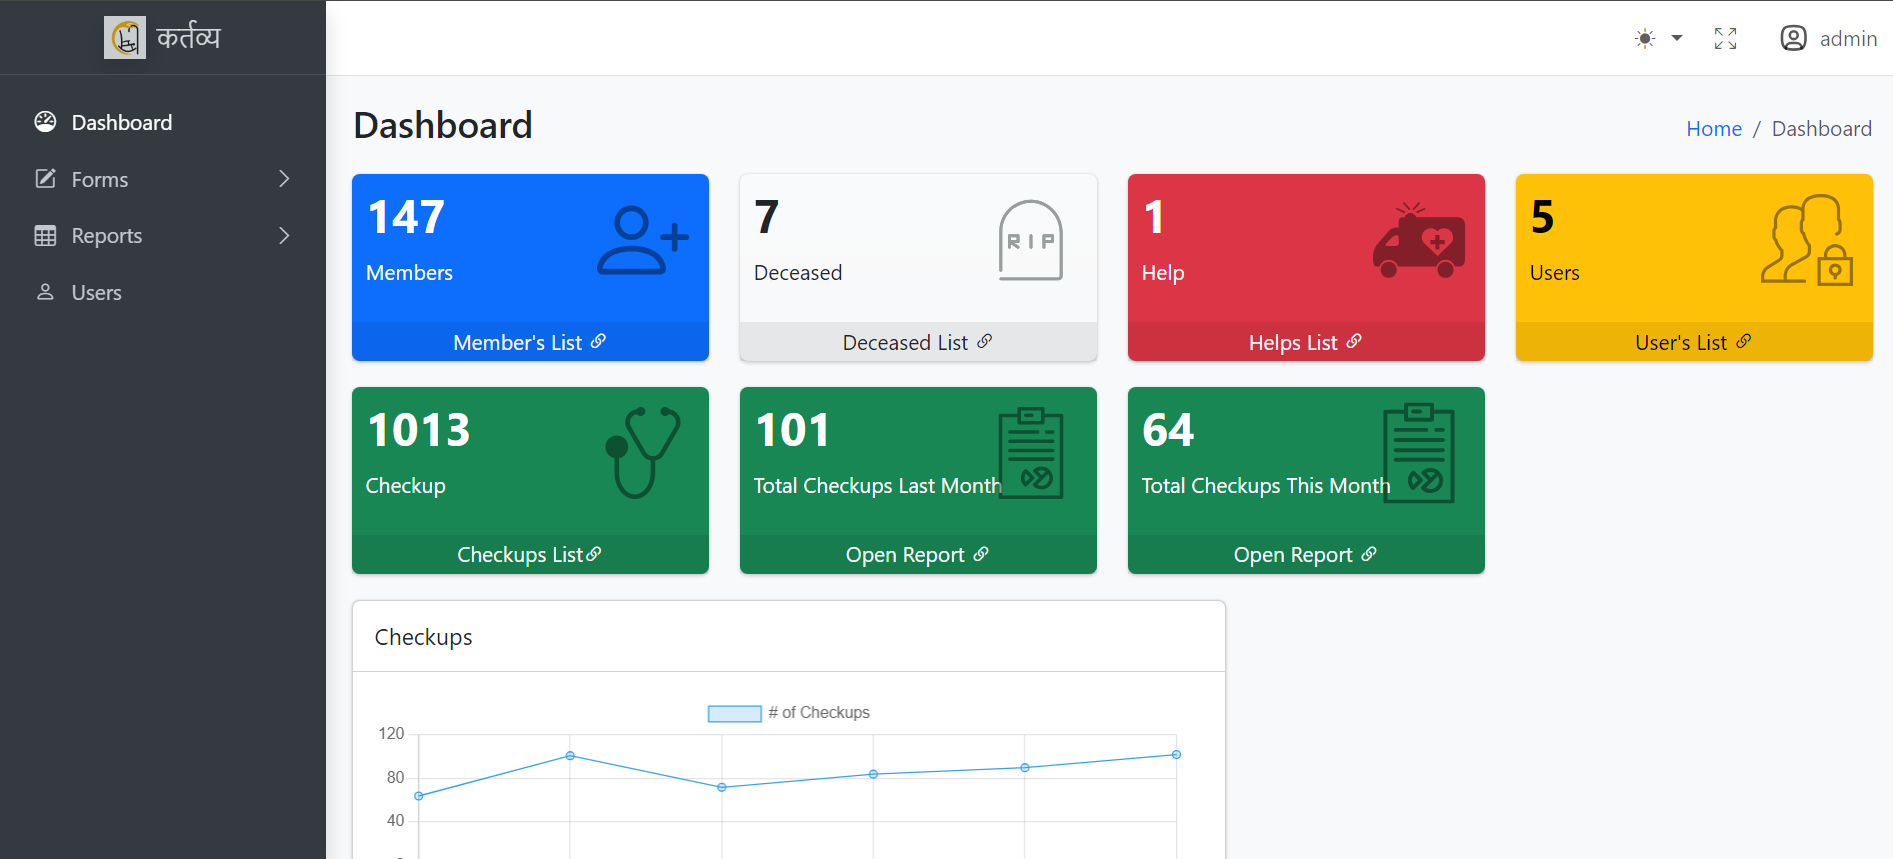Expand the Reports sidebar menu
This screenshot has height=859, width=1893.
coord(163,236)
